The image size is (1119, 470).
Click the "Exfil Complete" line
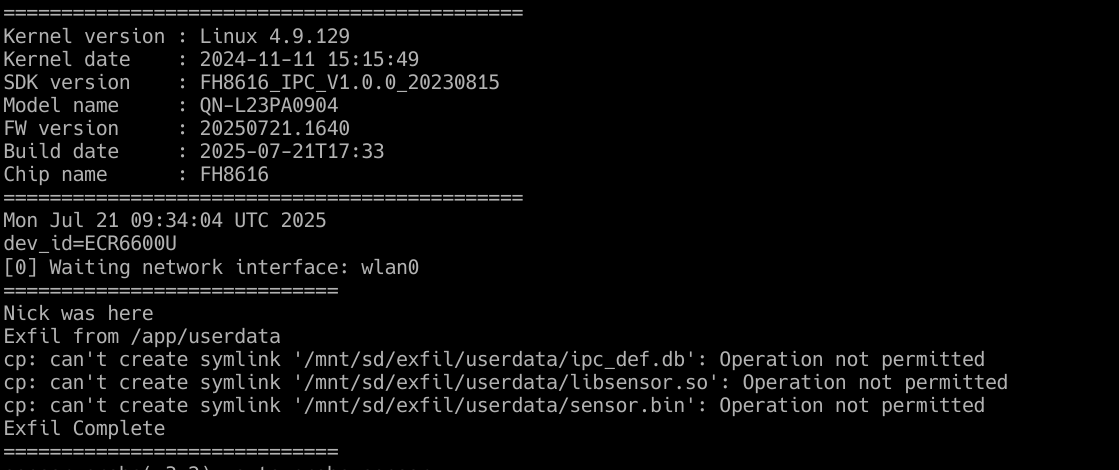(84, 428)
